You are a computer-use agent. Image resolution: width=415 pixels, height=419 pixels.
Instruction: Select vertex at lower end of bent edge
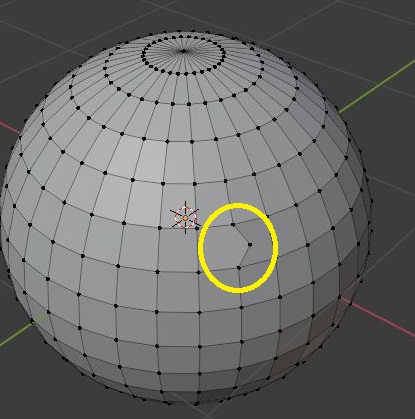239,268
